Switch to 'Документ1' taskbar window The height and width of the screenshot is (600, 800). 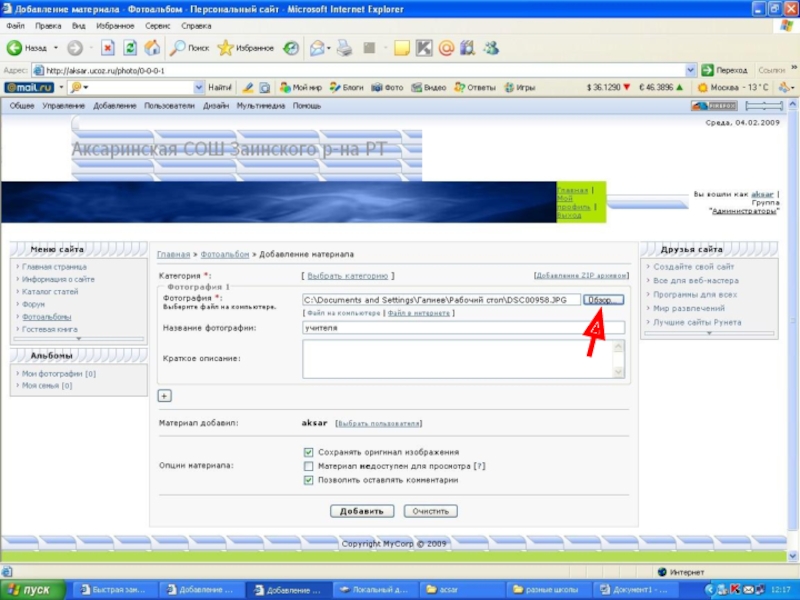tap(636, 590)
